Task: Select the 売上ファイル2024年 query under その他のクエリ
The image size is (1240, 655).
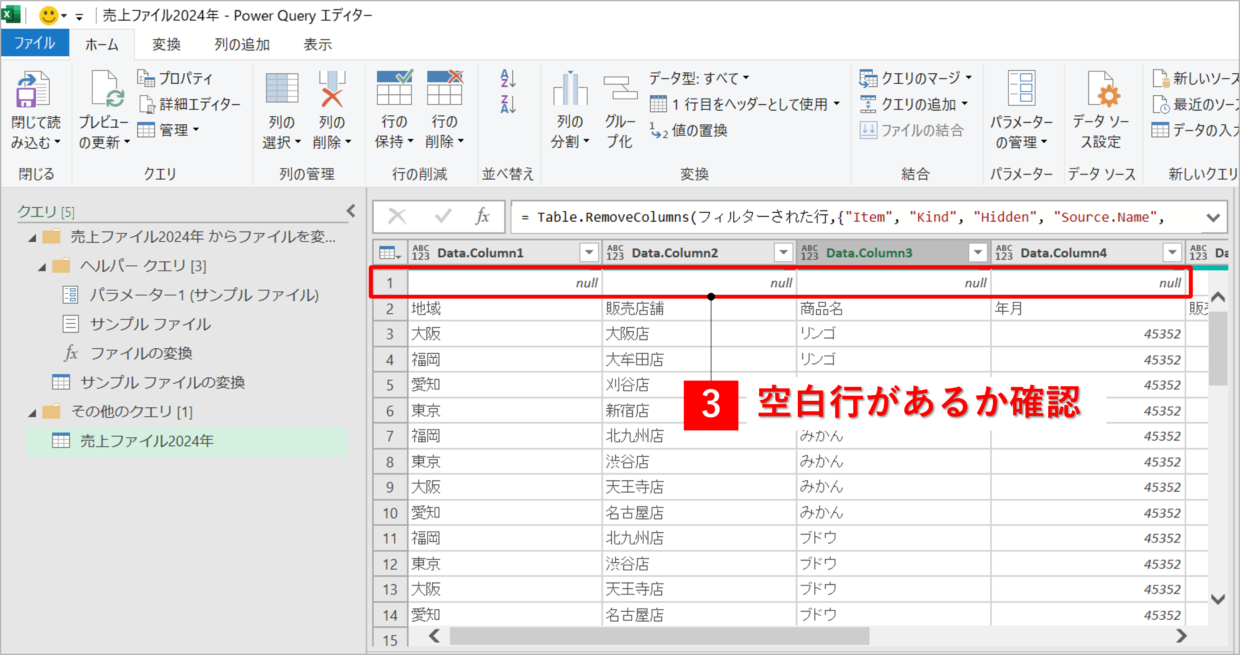Action: tap(187, 441)
